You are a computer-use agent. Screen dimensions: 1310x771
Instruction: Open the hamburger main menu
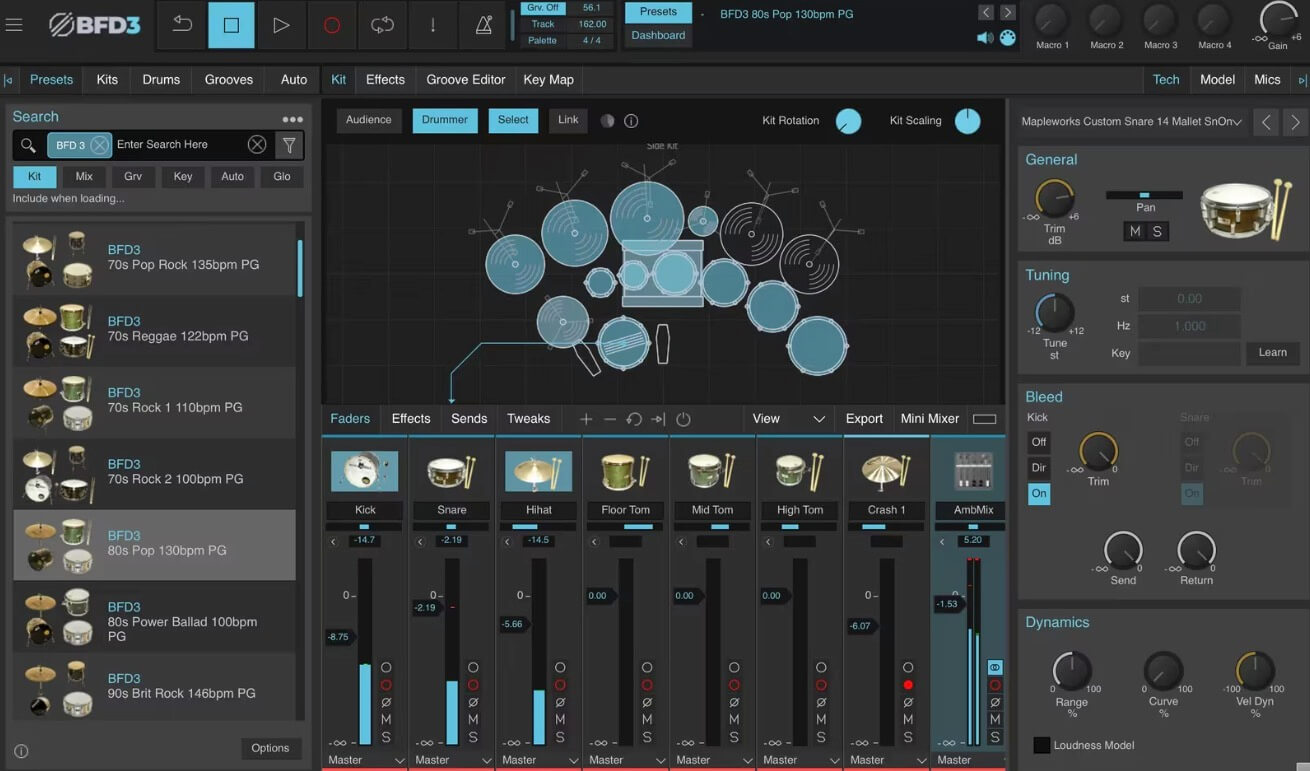(14, 25)
